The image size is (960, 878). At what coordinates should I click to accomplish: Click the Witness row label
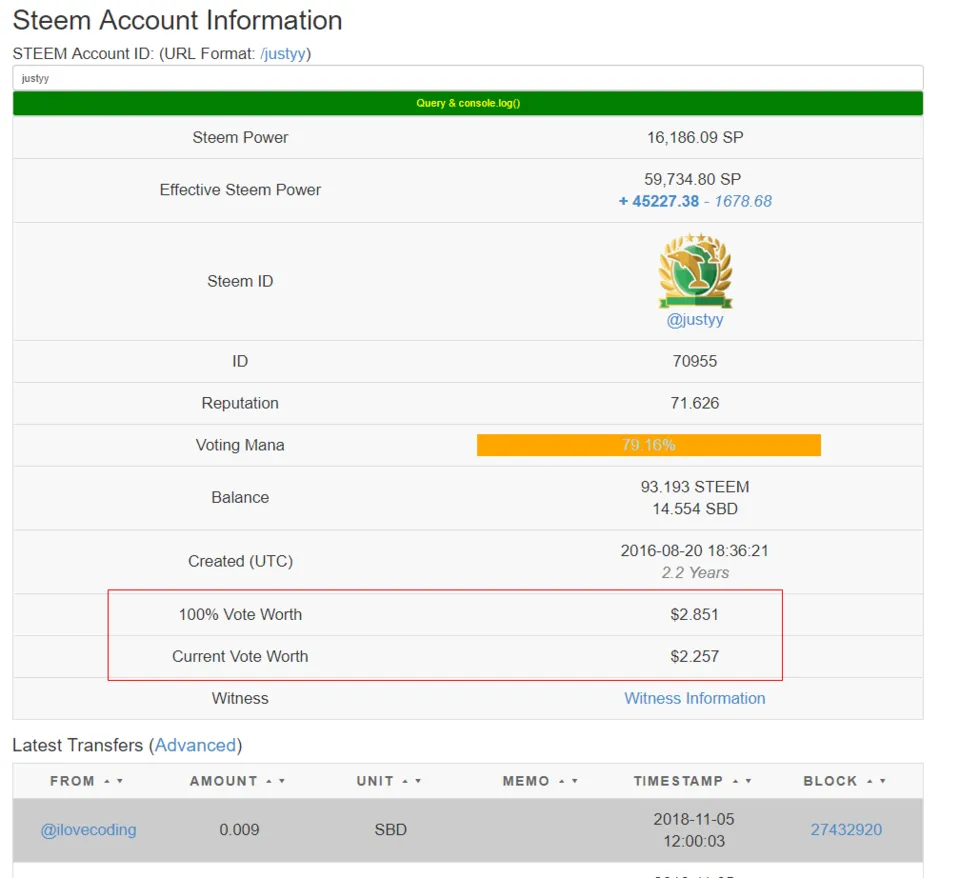(240, 699)
